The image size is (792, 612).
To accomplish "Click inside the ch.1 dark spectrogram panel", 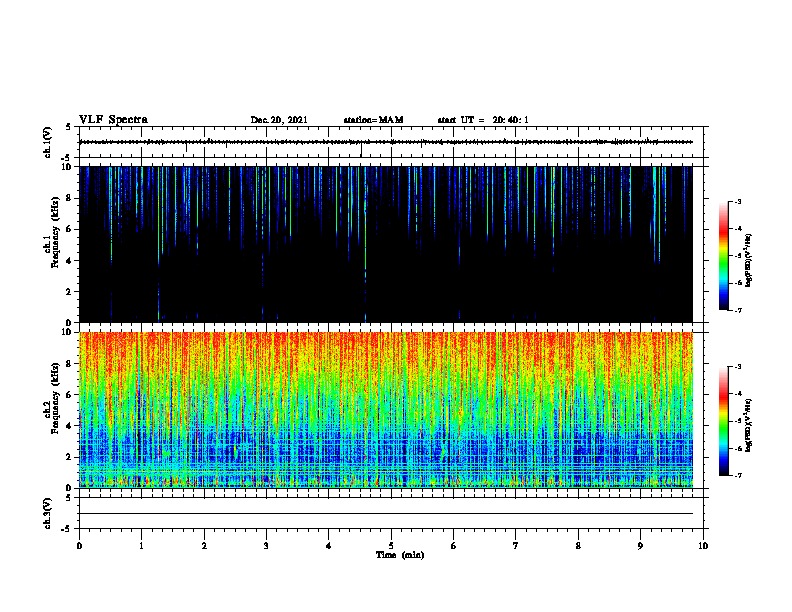I will pos(386,244).
